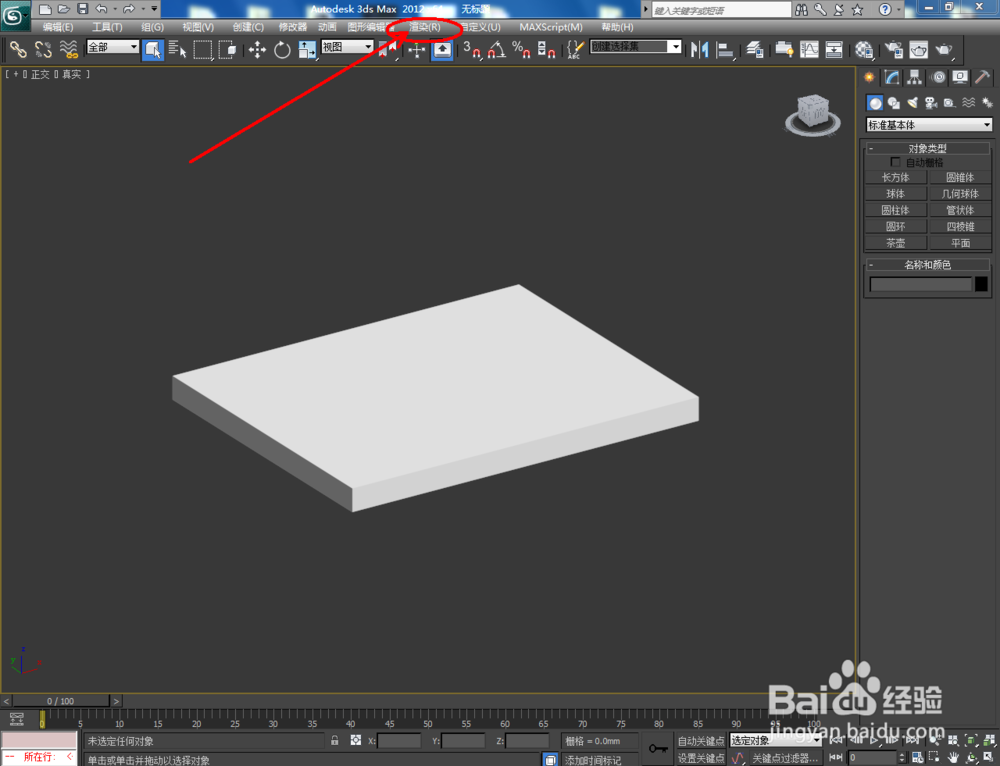1000x766 pixels.
Task: Open the 全部 selection filter dropdown
Action: [x=112, y=47]
